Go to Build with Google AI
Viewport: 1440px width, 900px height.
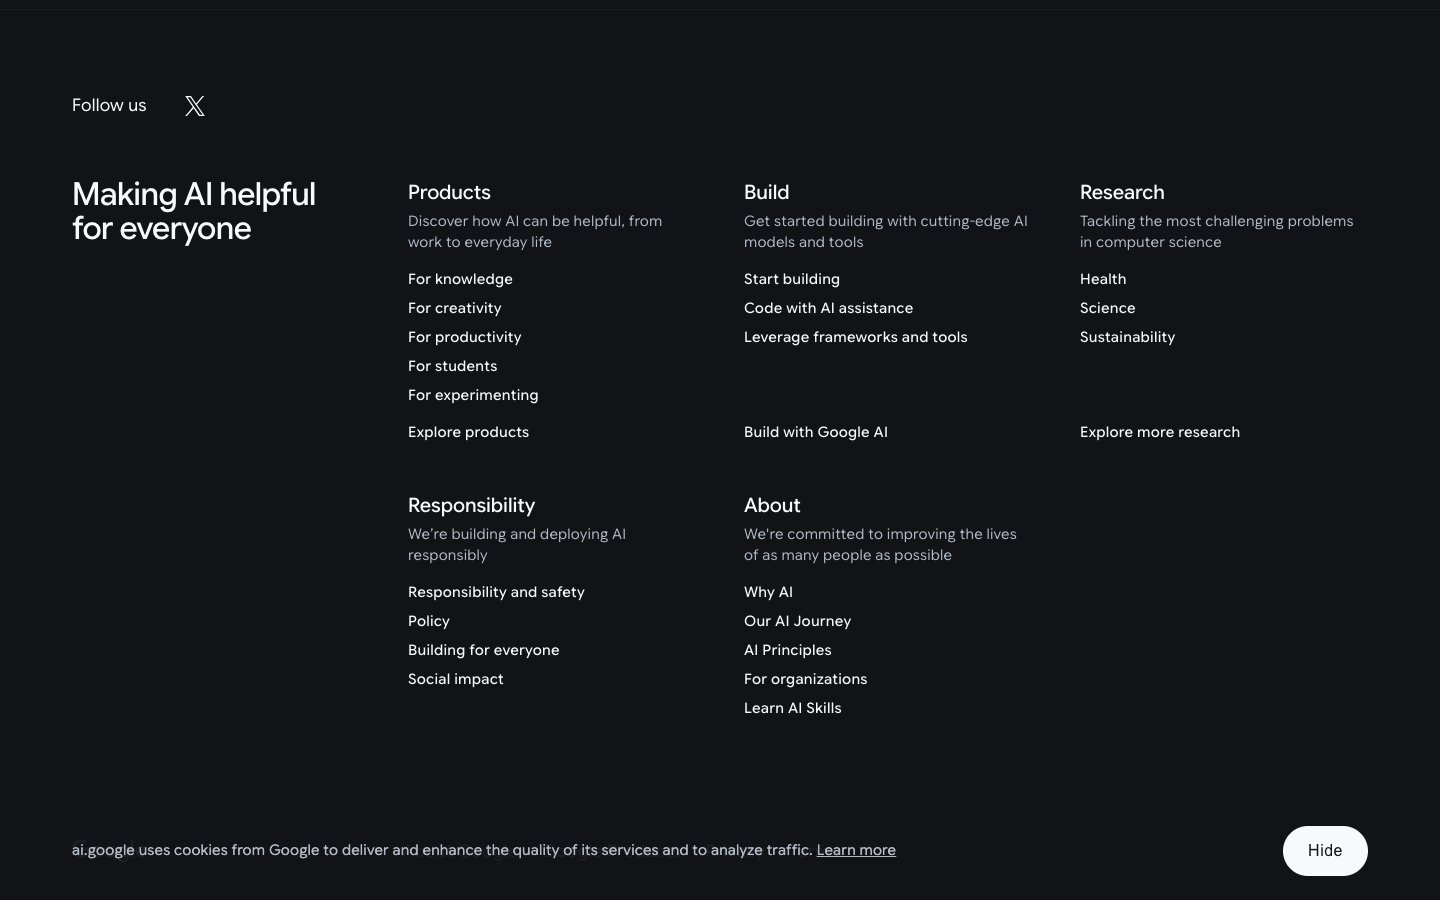click(x=816, y=432)
